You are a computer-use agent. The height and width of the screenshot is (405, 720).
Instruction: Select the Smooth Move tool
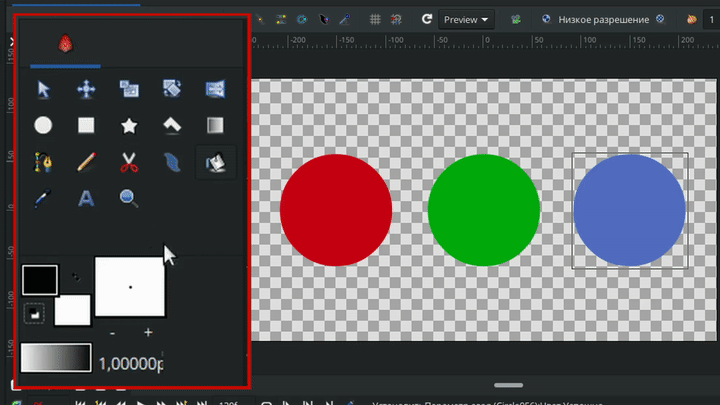(86, 90)
